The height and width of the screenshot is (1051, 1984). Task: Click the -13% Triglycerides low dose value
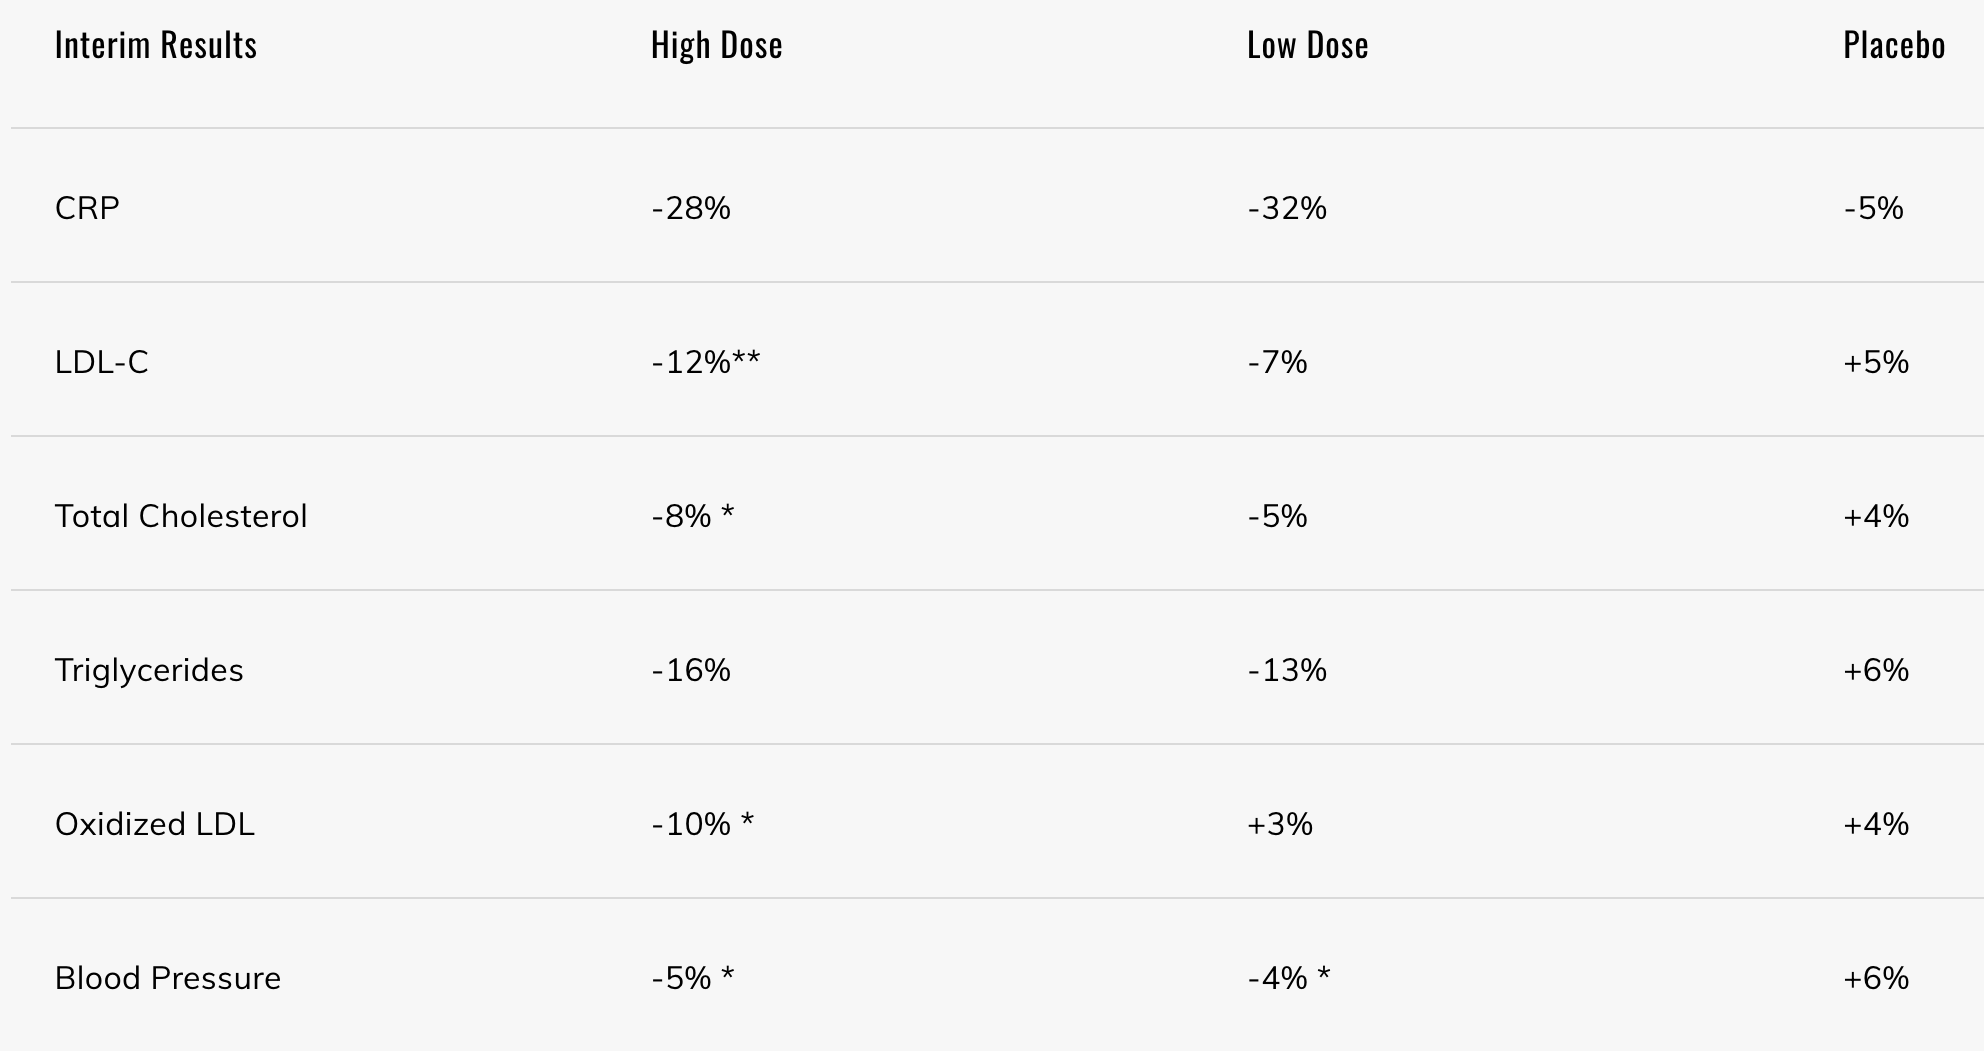point(1287,670)
